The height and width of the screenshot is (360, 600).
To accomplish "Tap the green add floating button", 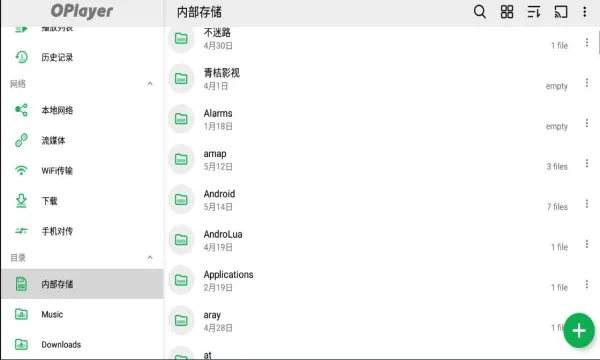I will pyautogui.click(x=579, y=331).
